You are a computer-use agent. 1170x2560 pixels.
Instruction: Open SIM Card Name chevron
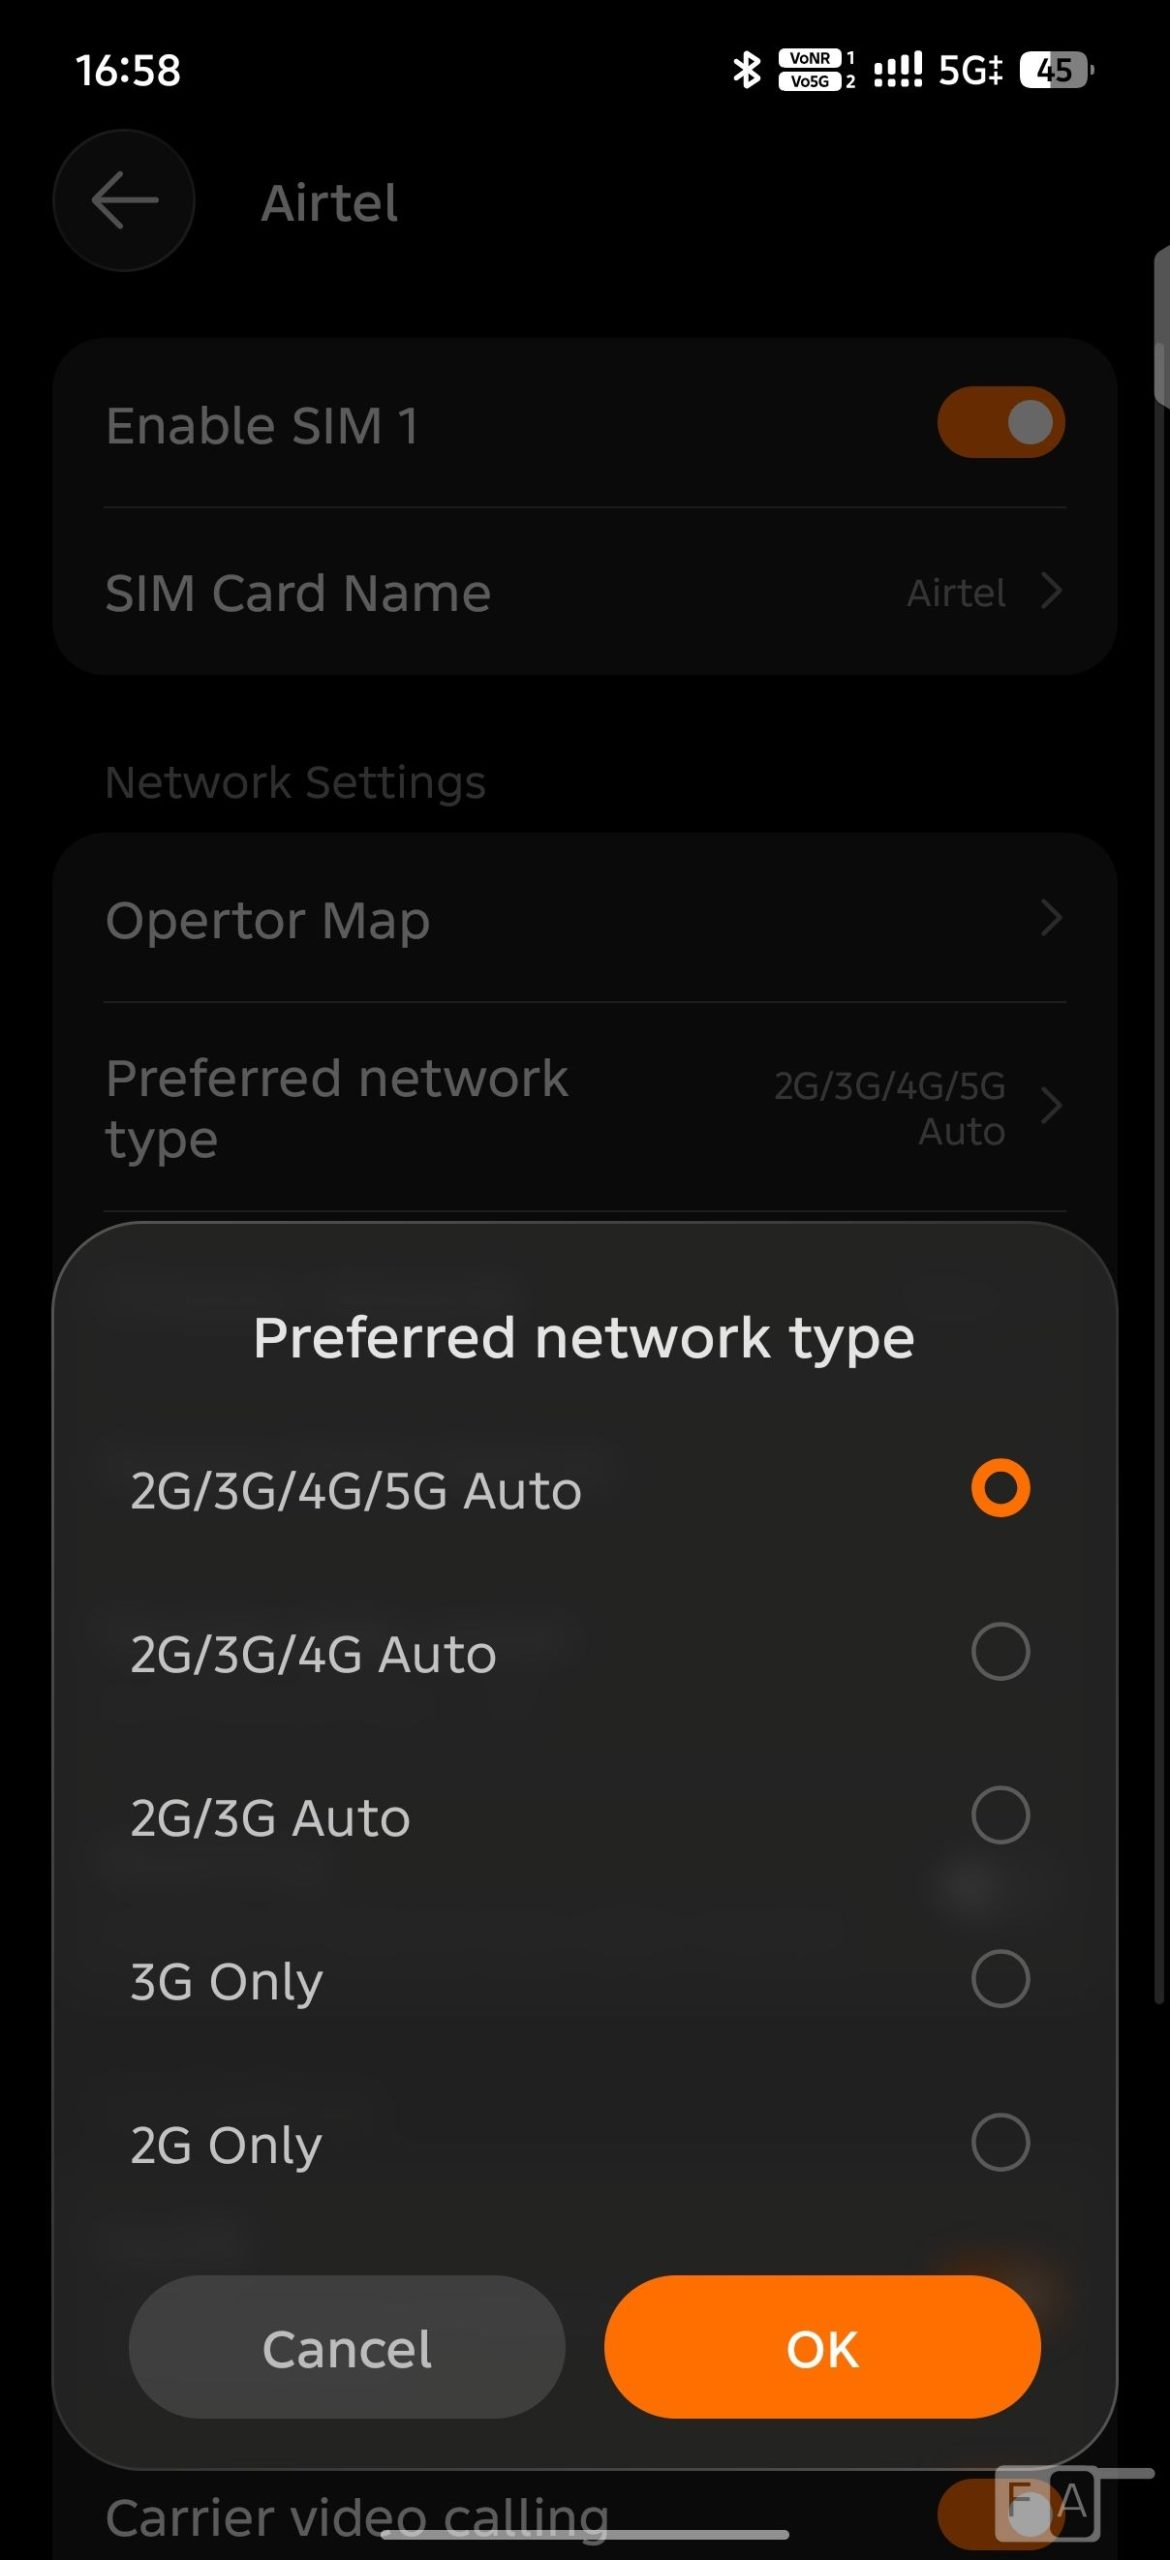point(1050,592)
